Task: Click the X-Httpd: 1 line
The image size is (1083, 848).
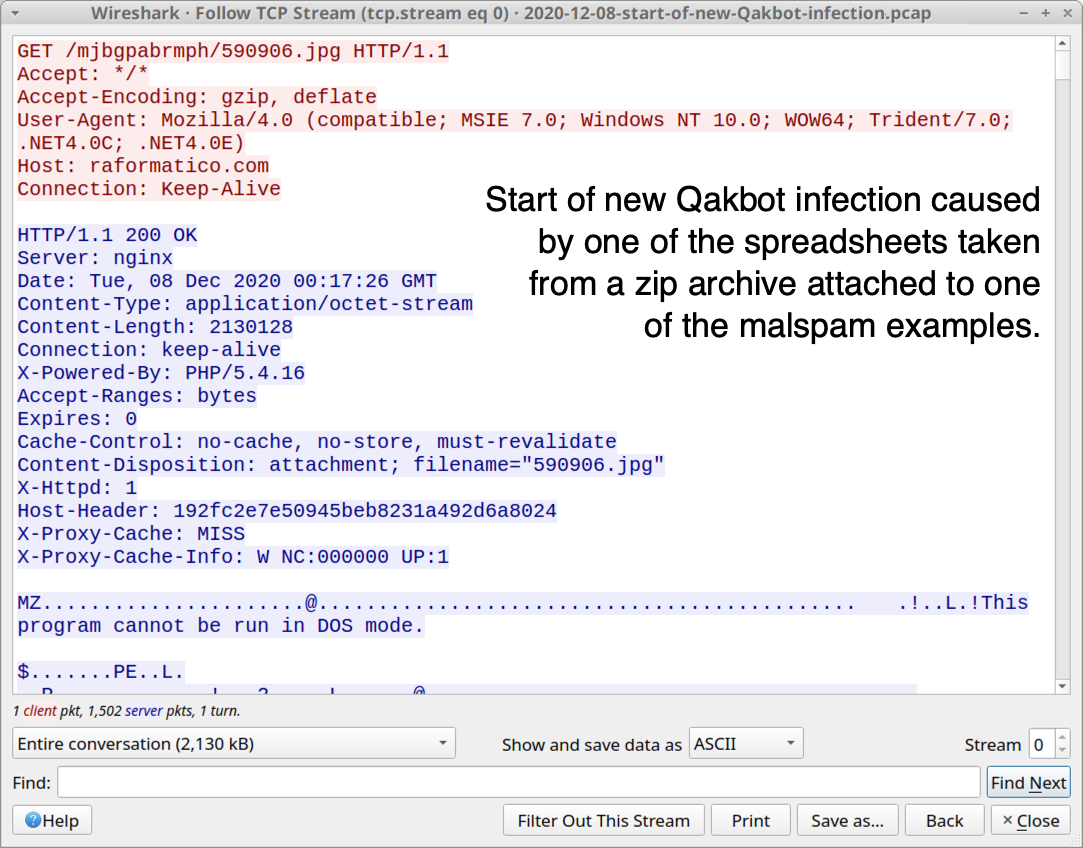Action: [77, 488]
